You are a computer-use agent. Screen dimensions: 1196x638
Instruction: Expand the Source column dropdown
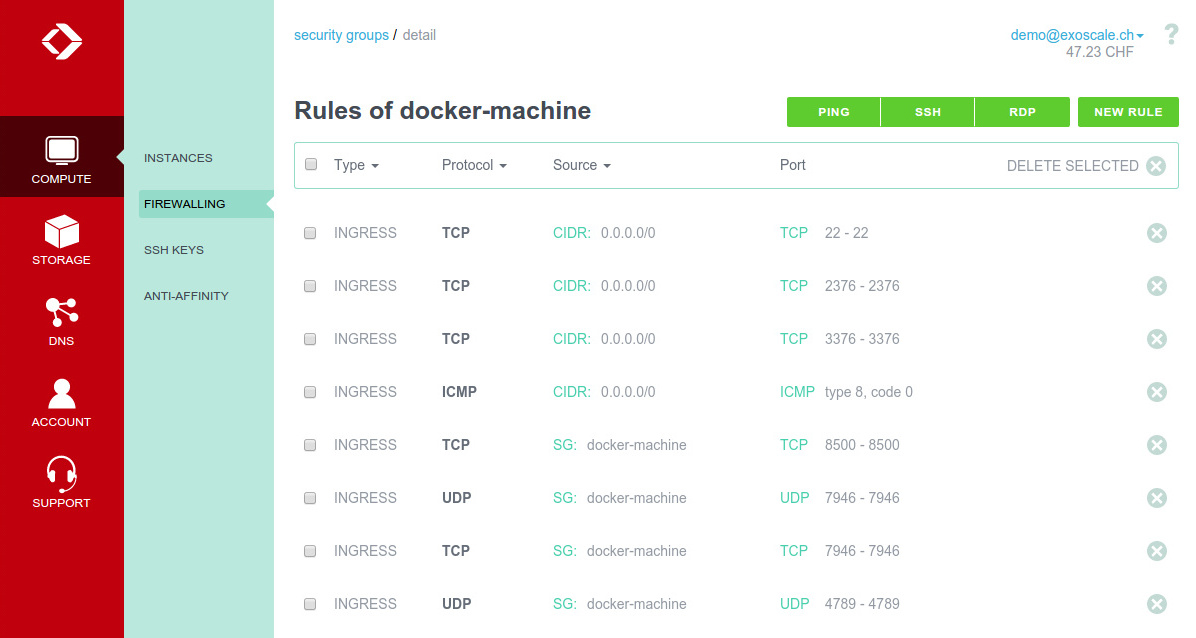coord(582,164)
